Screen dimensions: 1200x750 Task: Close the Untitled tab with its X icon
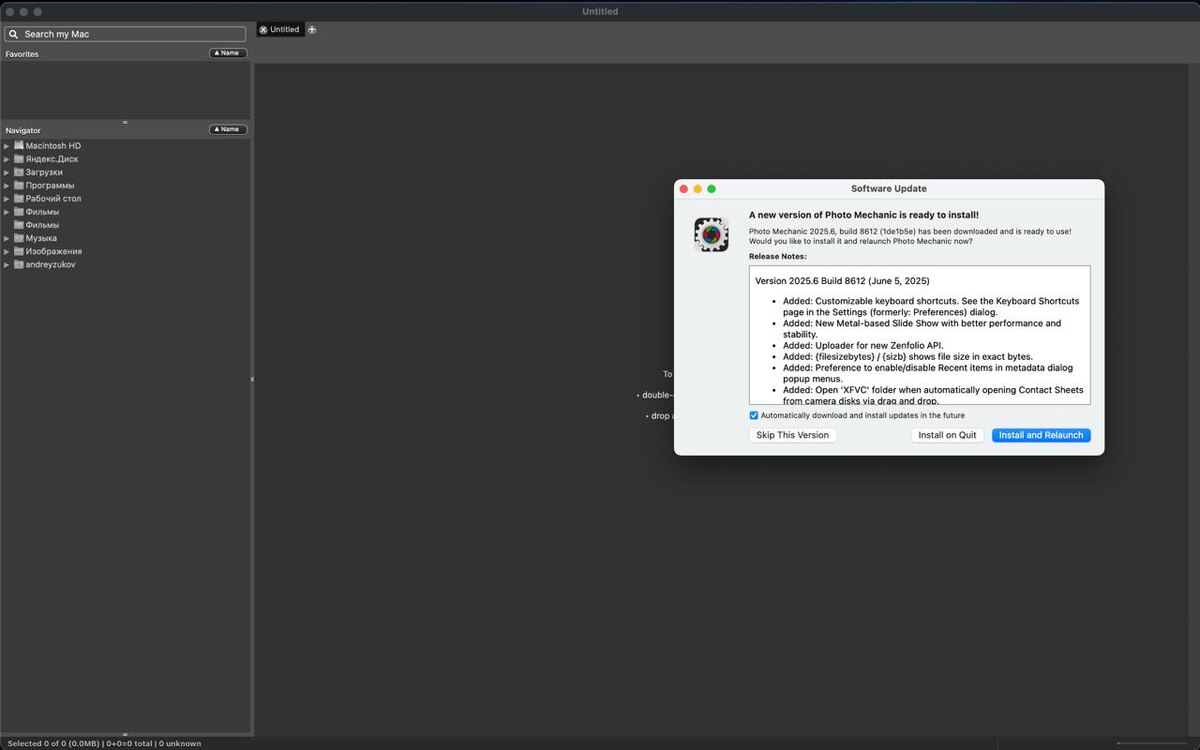click(264, 30)
